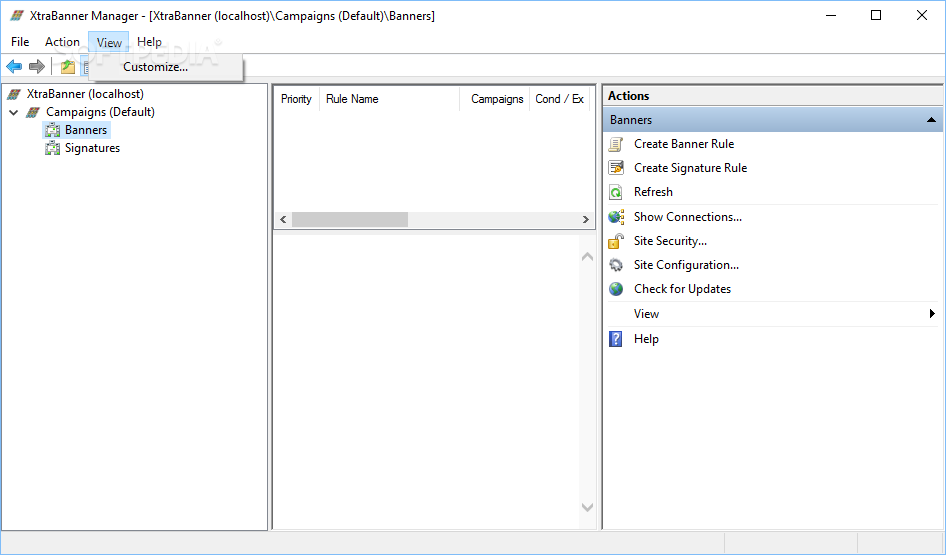This screenshot has height=555, width=946.
Task: Click the horizontal scrollbar right arrow
Action: coord(585,220)
